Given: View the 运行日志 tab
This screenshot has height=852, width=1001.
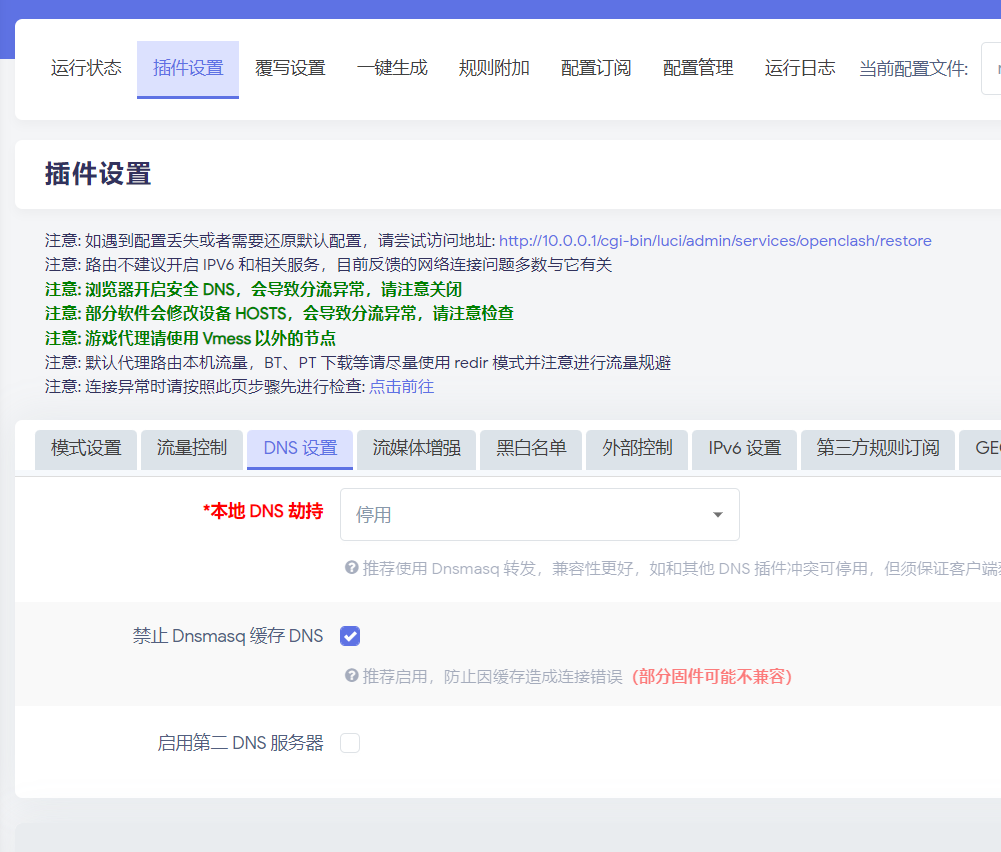Looking at the screenshot, I should click(x=800, y=68).
